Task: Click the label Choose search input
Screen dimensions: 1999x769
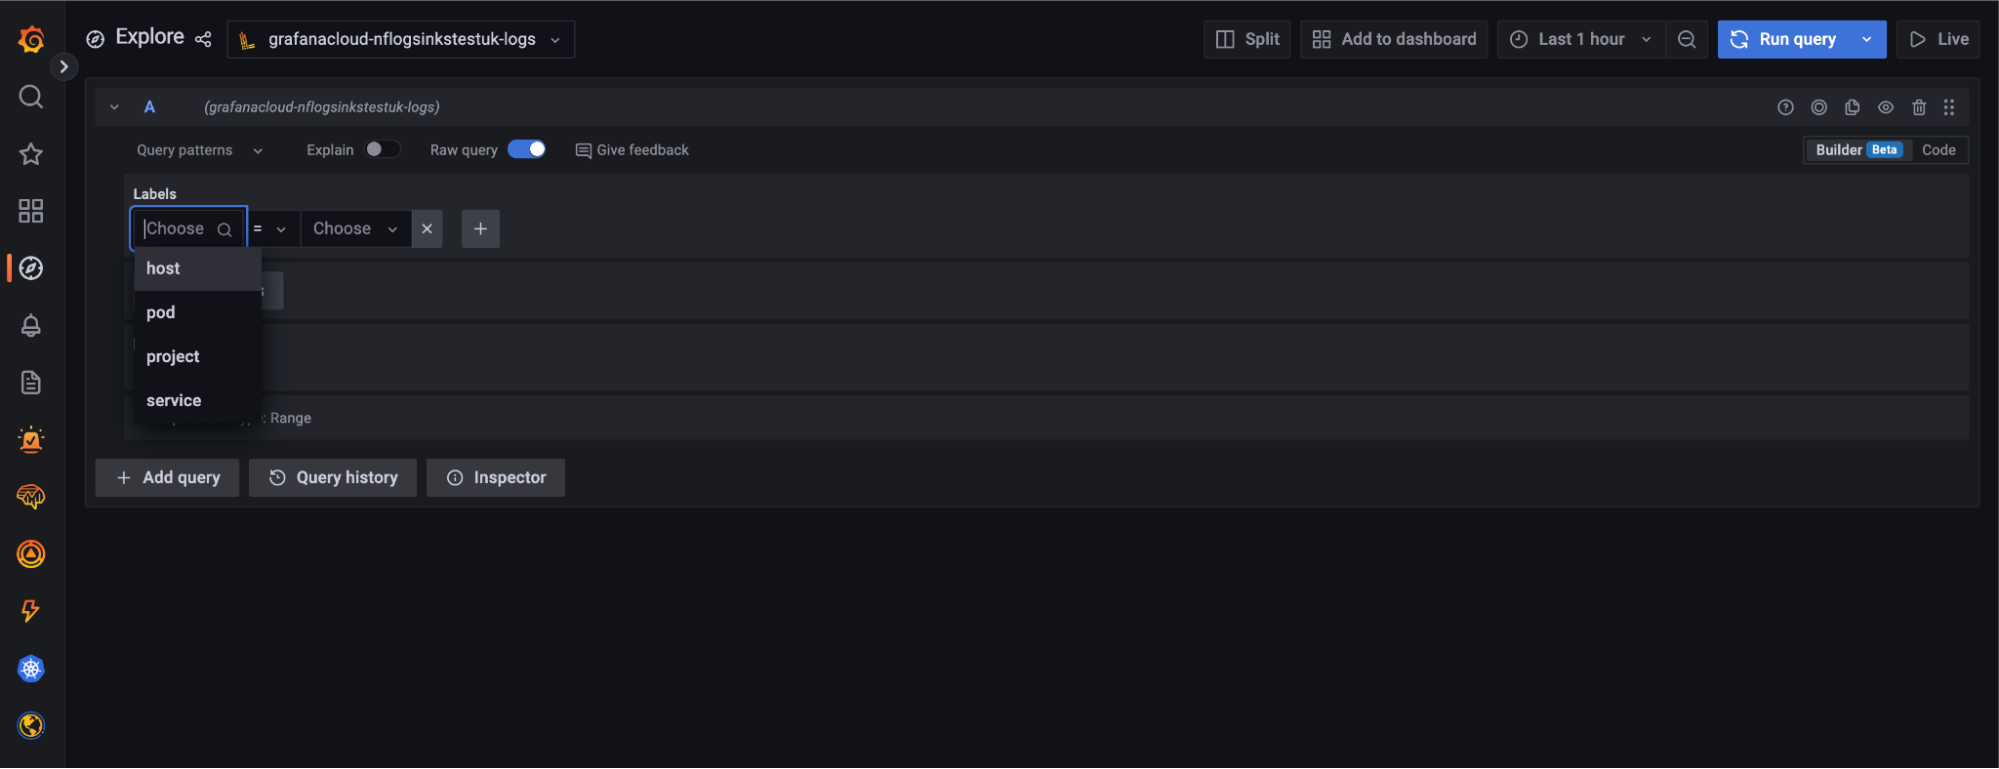Action: click(x=188, y=229)
